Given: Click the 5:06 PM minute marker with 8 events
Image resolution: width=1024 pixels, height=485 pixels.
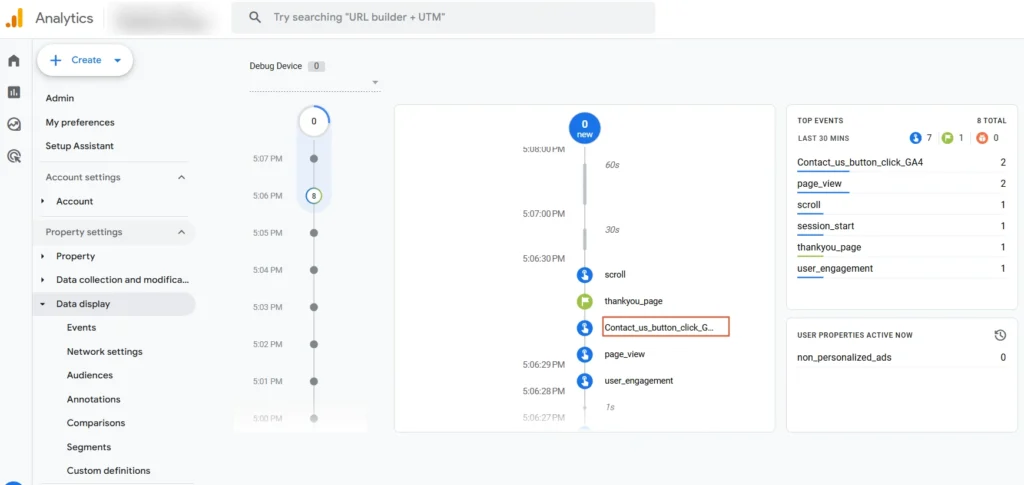Looking at the screenshot, I should 314,196.
